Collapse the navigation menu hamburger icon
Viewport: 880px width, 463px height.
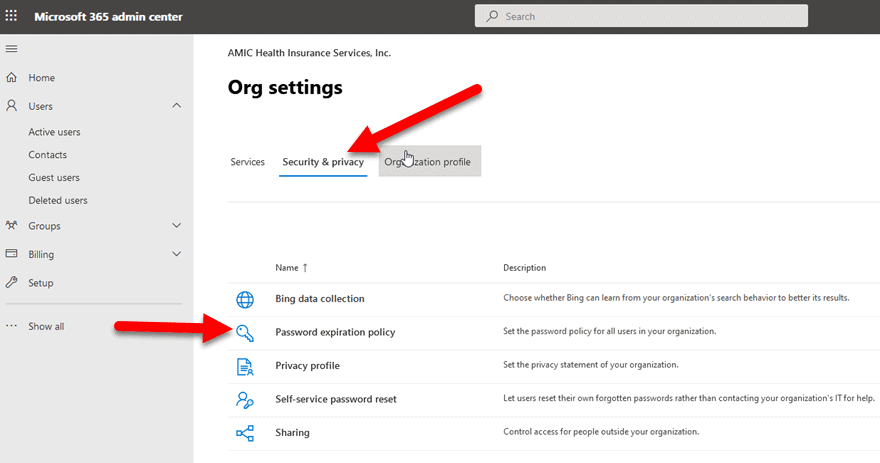pos(11,49)
